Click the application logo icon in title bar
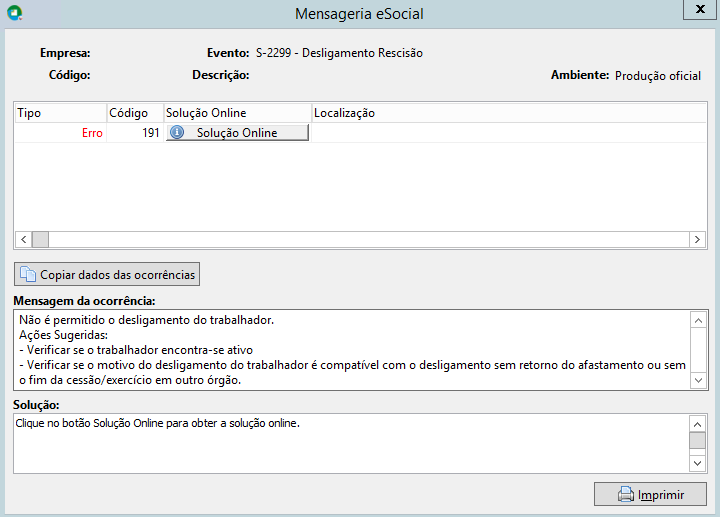 (x=15, y=13)
